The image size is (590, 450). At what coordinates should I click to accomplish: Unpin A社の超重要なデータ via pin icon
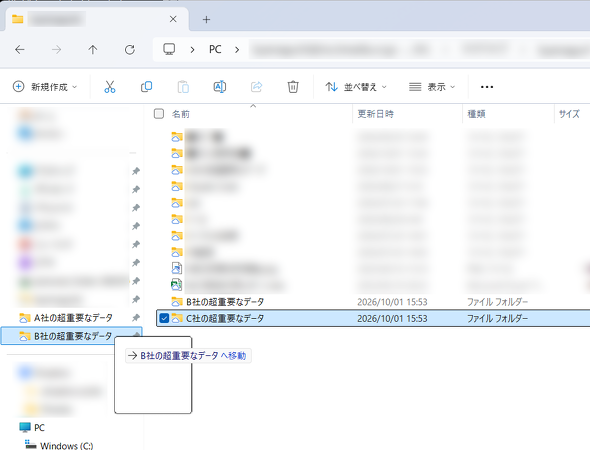136,318
